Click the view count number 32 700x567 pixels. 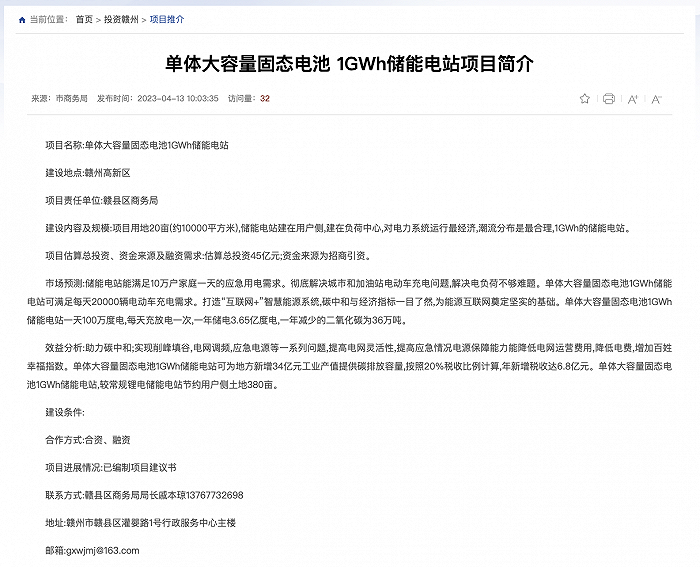265,99
